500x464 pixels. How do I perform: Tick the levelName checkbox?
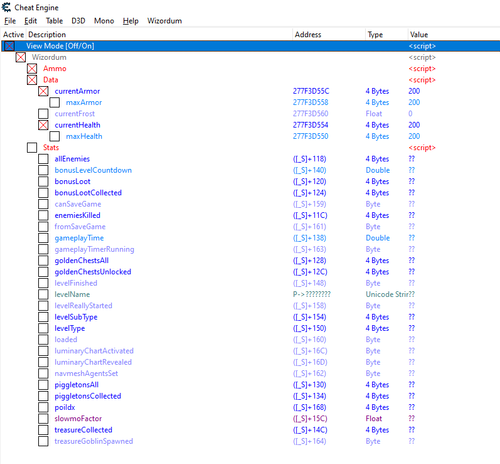pos(43,295)
